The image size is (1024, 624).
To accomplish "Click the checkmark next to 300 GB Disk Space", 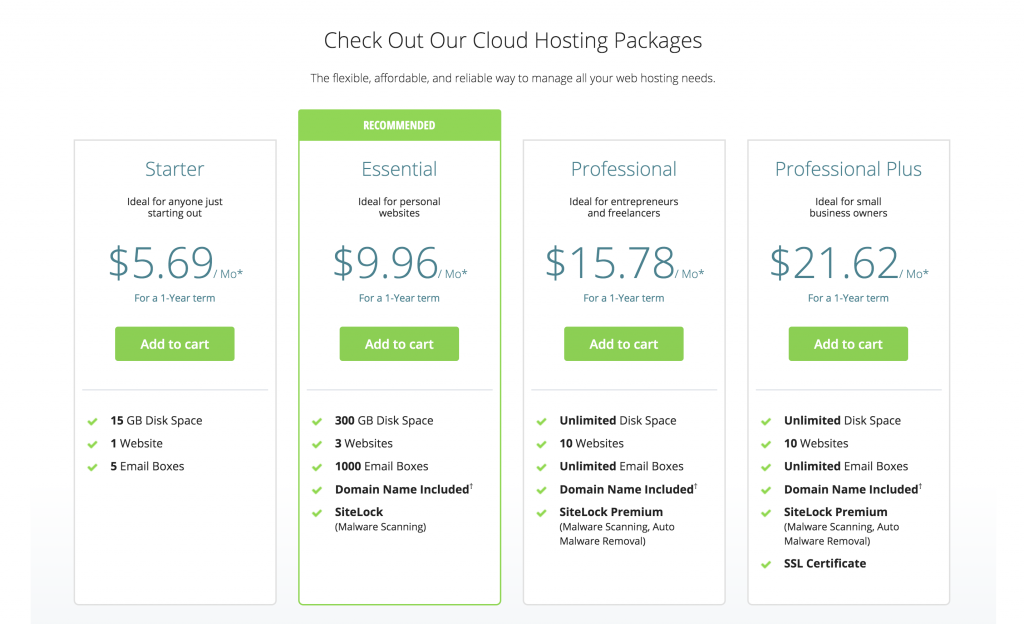I will pos(317,422).
